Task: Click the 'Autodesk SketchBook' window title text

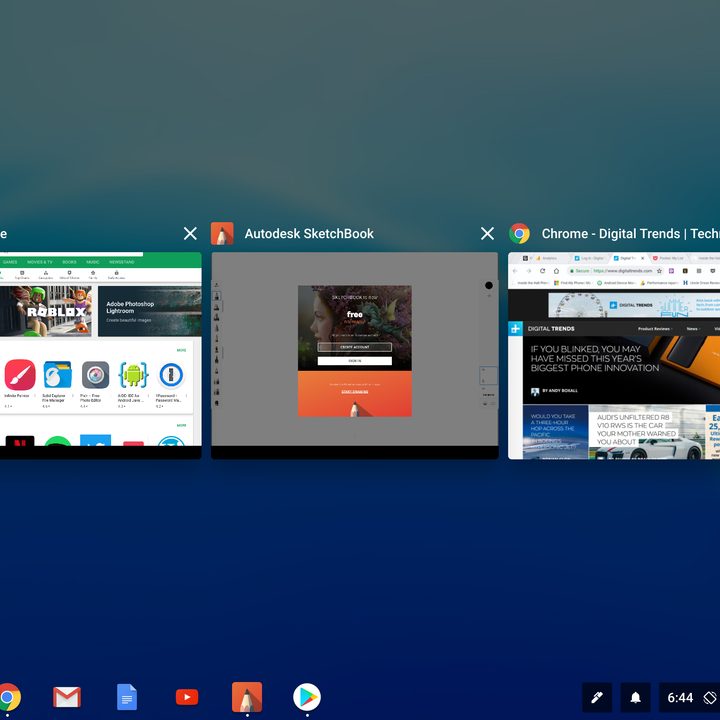Action: click(309, 234)
